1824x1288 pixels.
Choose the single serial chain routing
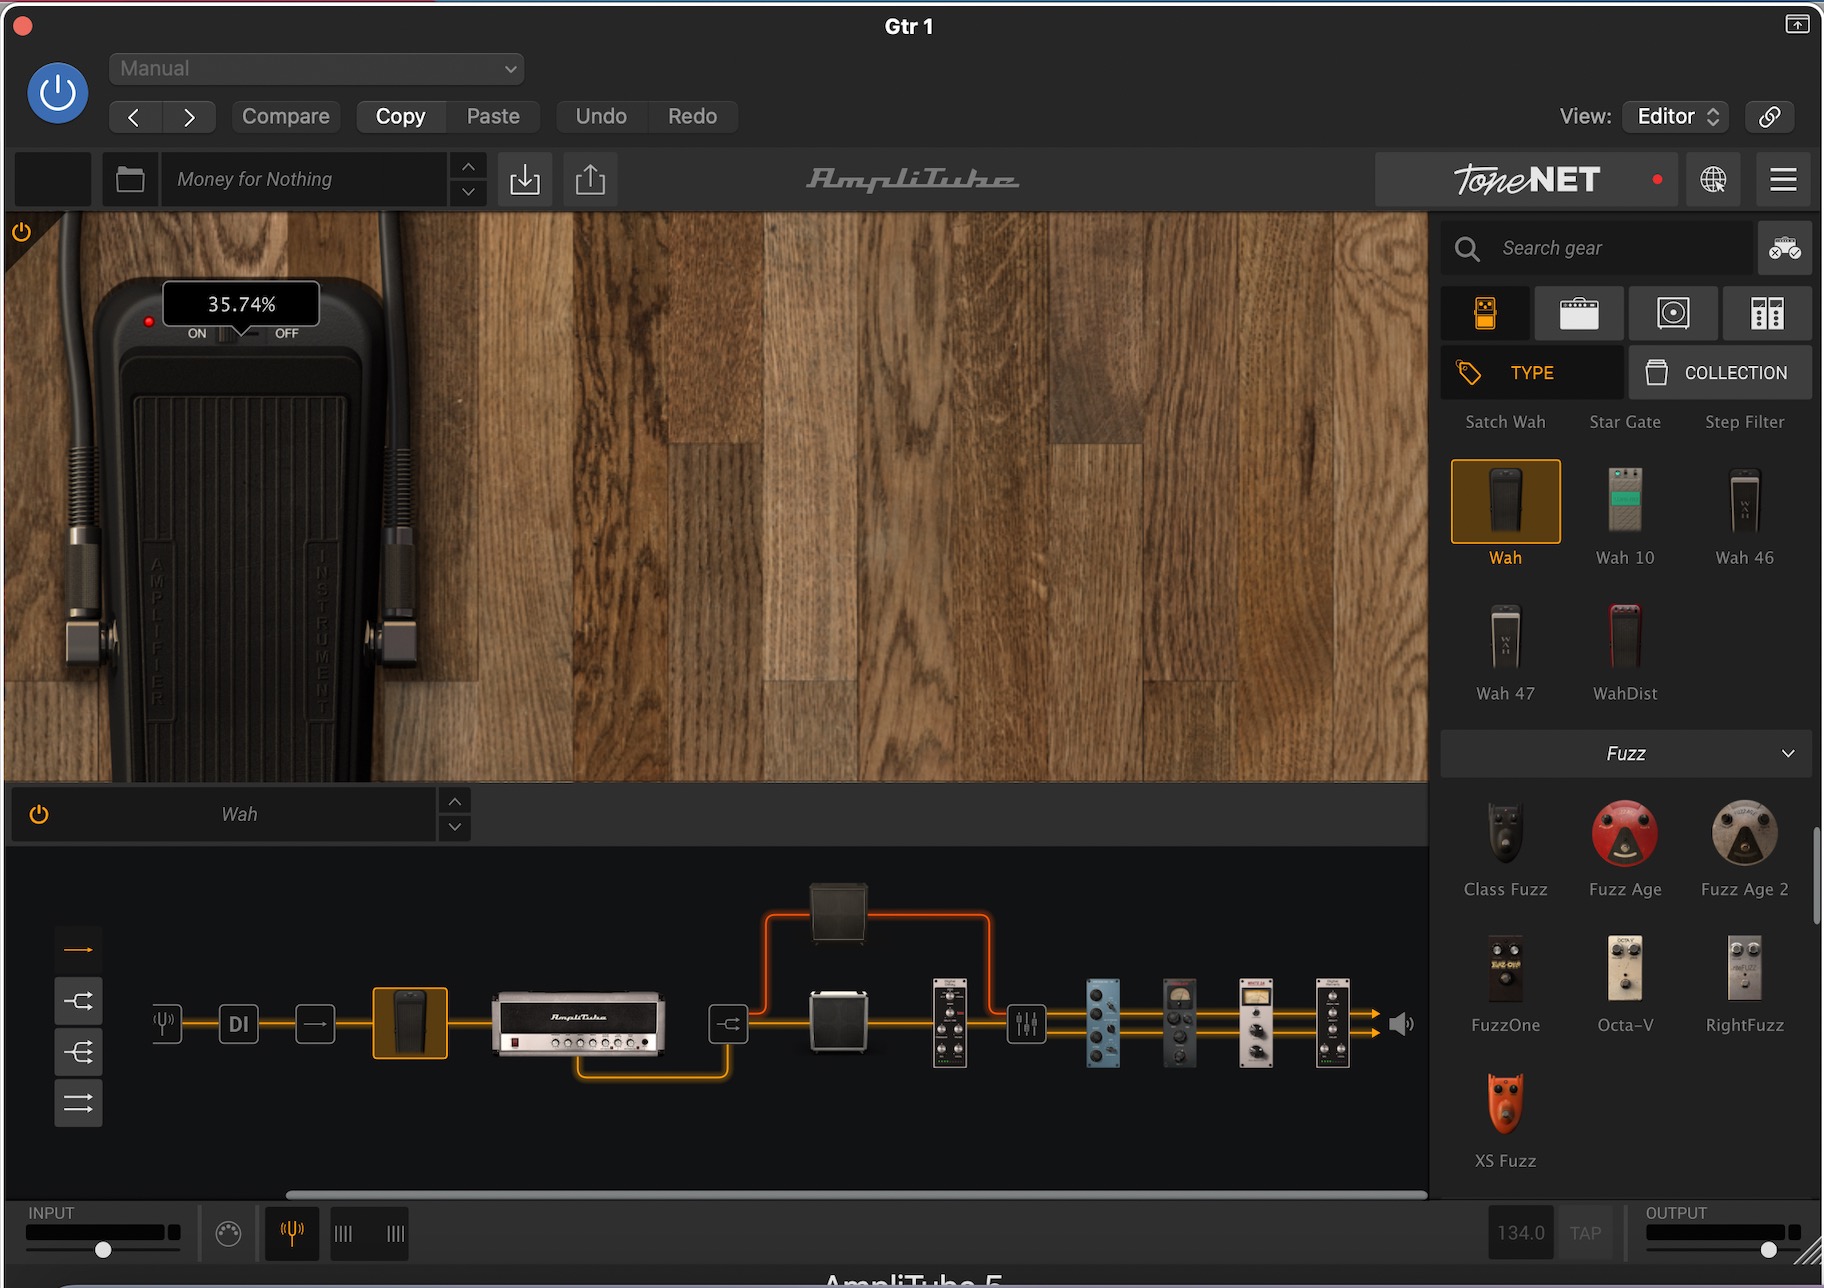[78, 949]
